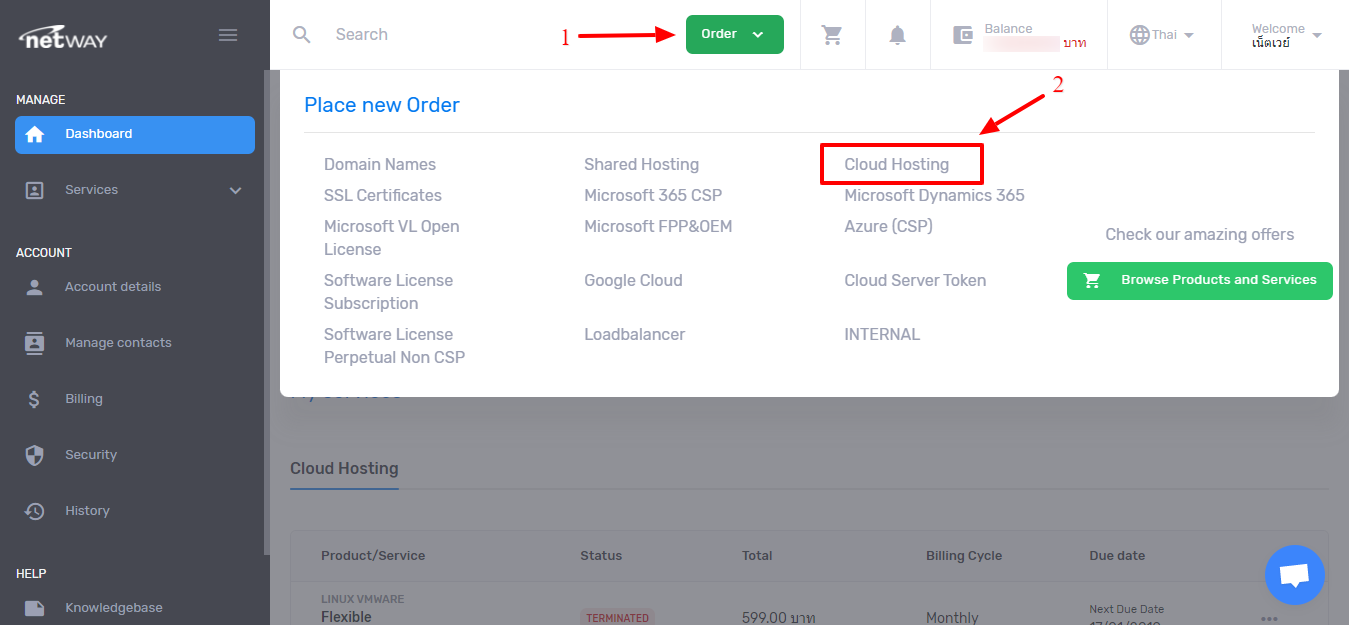Expand the green Order dropdown button

[734, 34]
